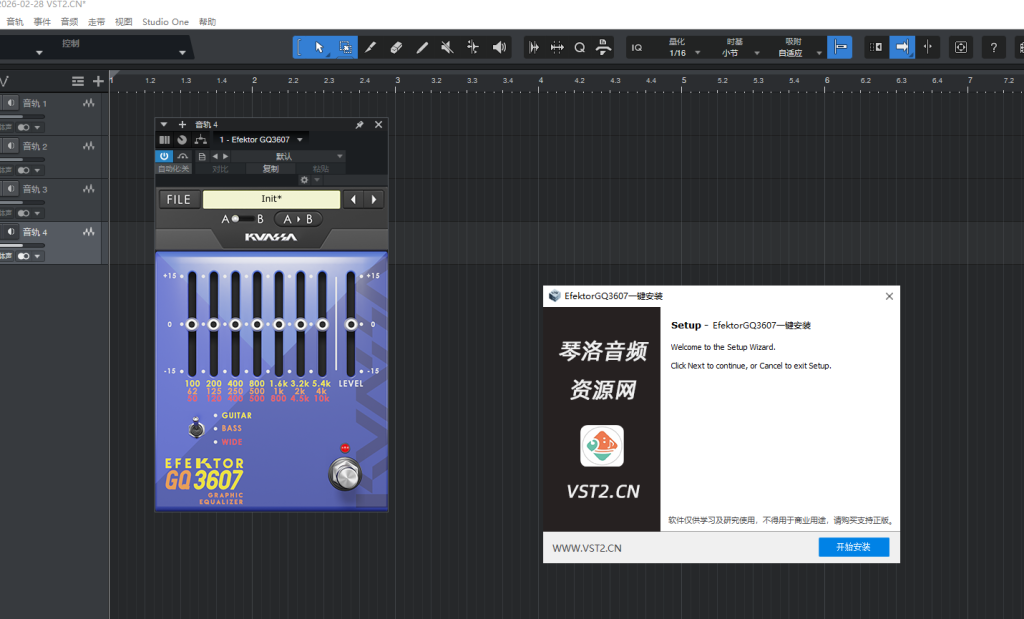This screenshot has width=1024, height=619.
Task: Pin the Efektor plugin window
Action: coord(359,125)
